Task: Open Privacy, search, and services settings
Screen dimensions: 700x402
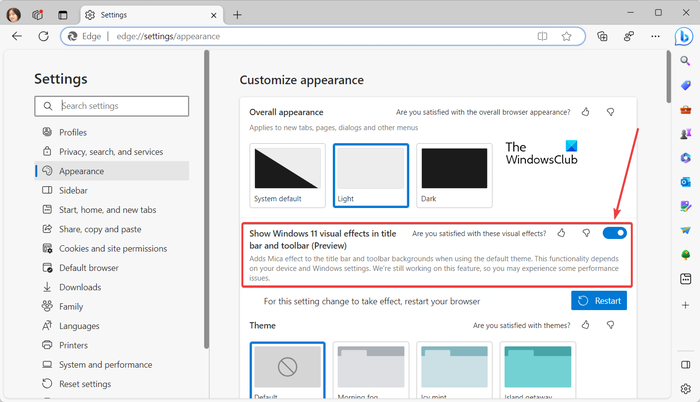Action: pyautogui.click(x=112, y=152)
